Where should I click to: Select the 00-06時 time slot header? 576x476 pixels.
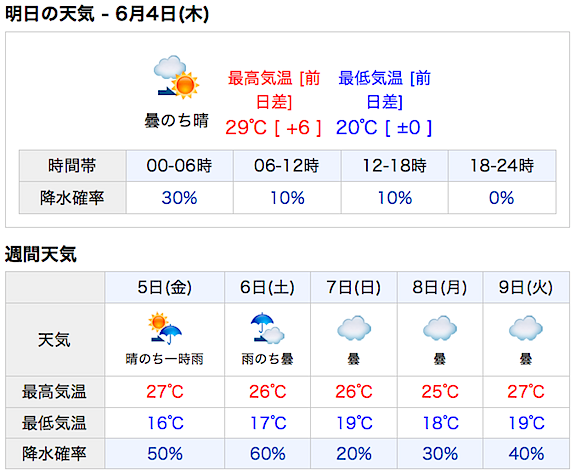click(180, 166)
